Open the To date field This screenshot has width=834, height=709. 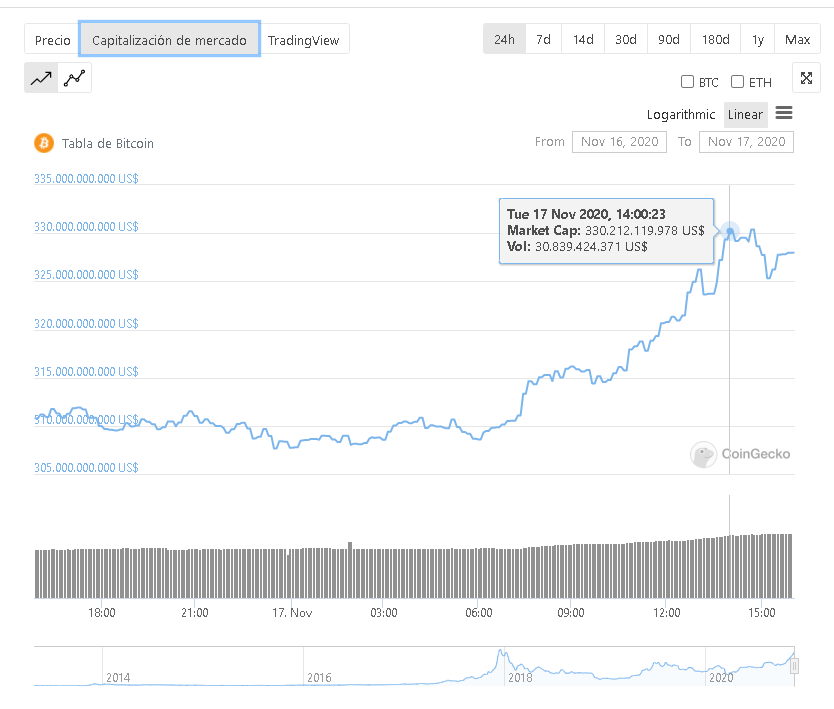[747, 142]
